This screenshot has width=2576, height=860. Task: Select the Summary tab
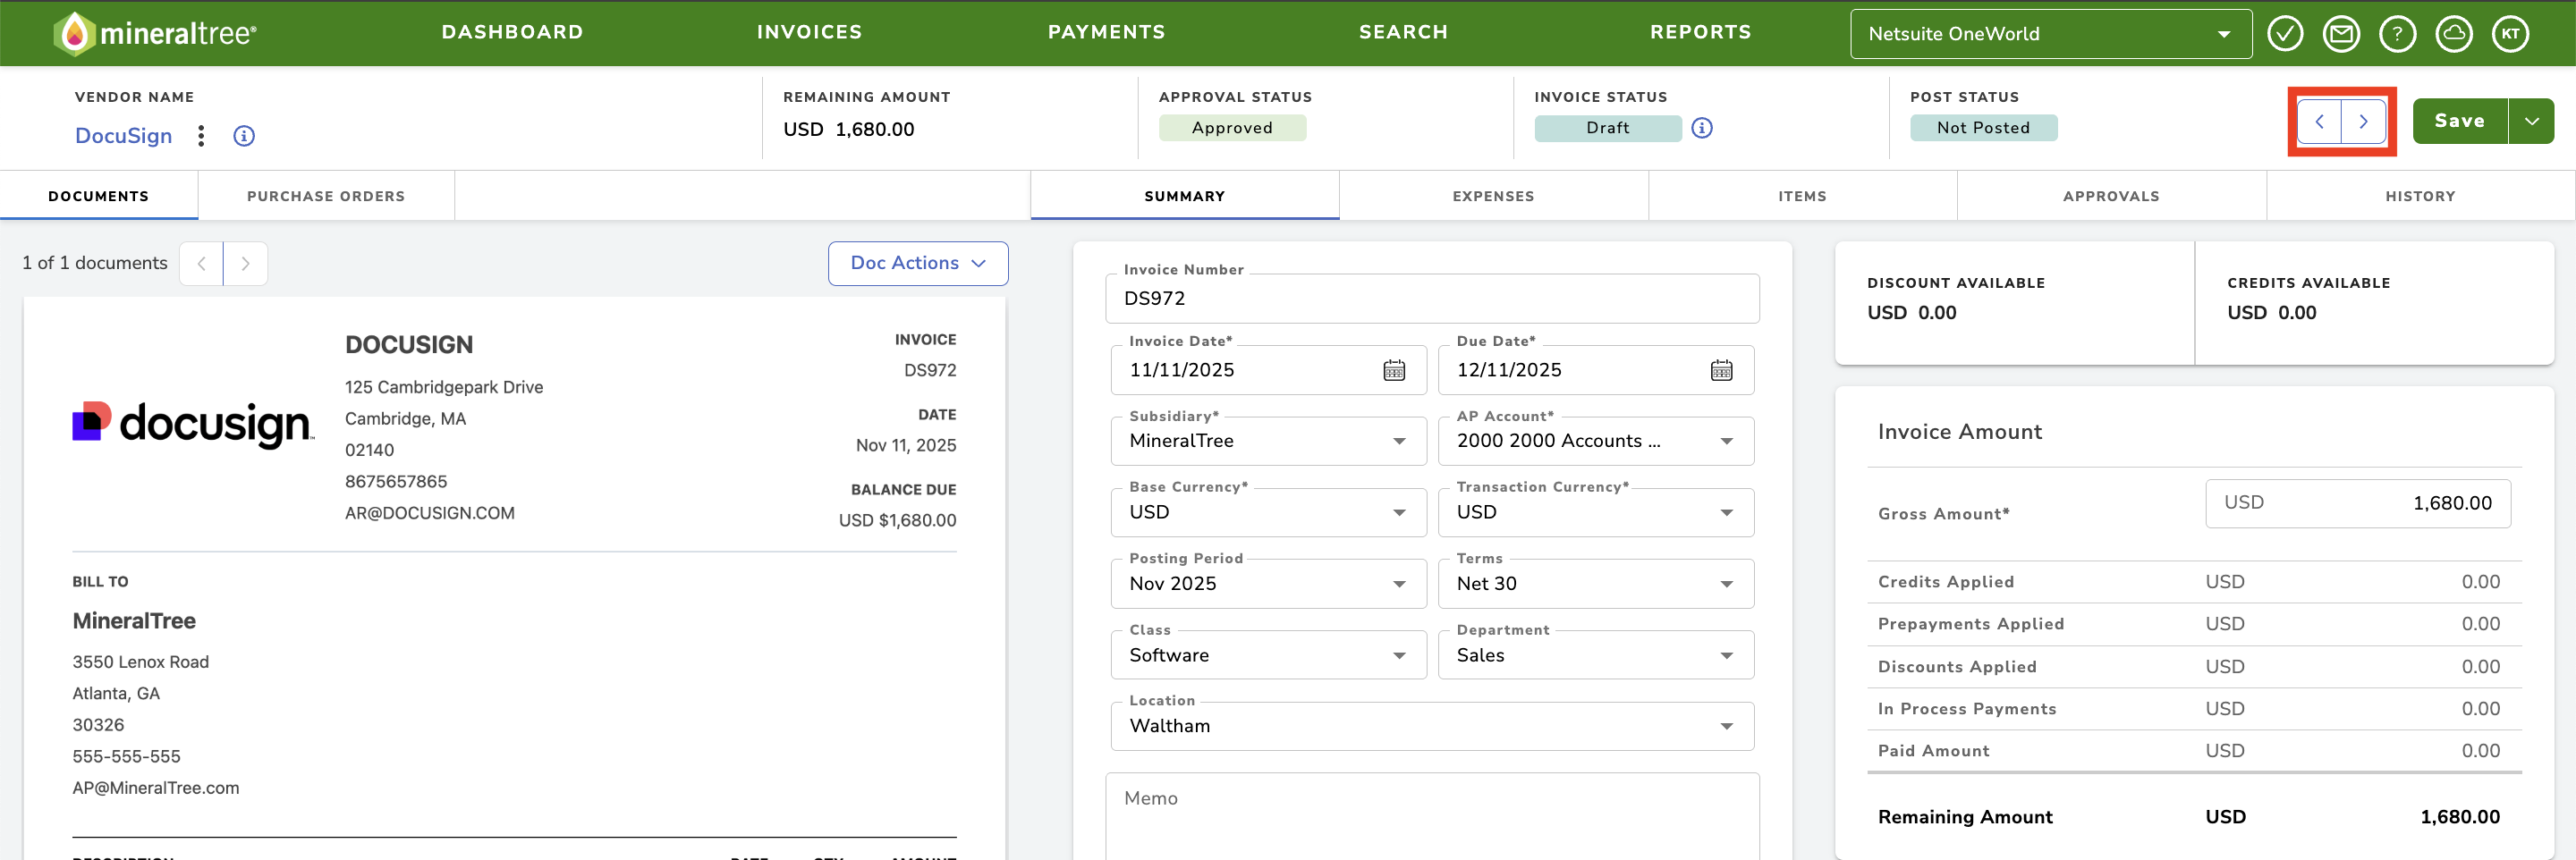[1184, 196]
